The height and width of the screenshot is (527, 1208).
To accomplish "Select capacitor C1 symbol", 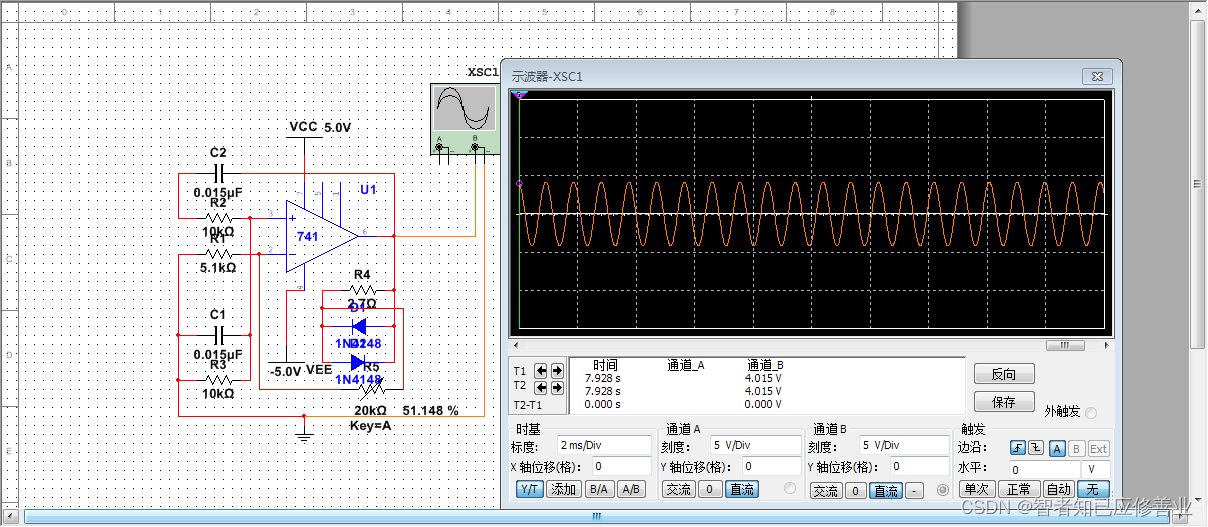I will pyautogui.click(x=218, y=333).
